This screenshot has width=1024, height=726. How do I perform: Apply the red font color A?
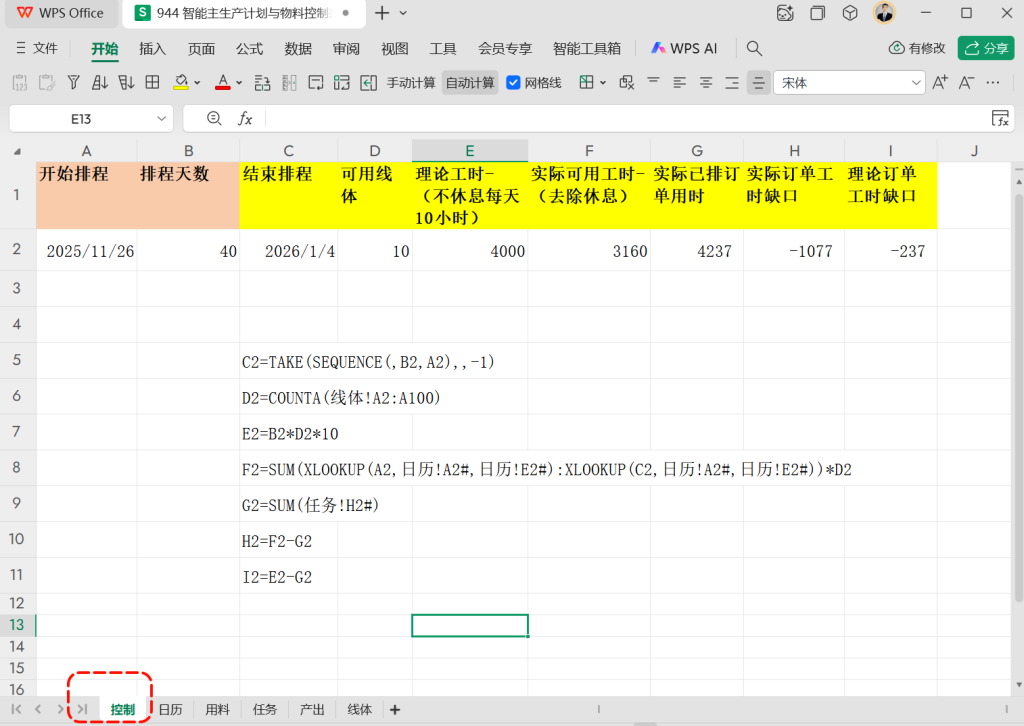[x=223, y=82]
